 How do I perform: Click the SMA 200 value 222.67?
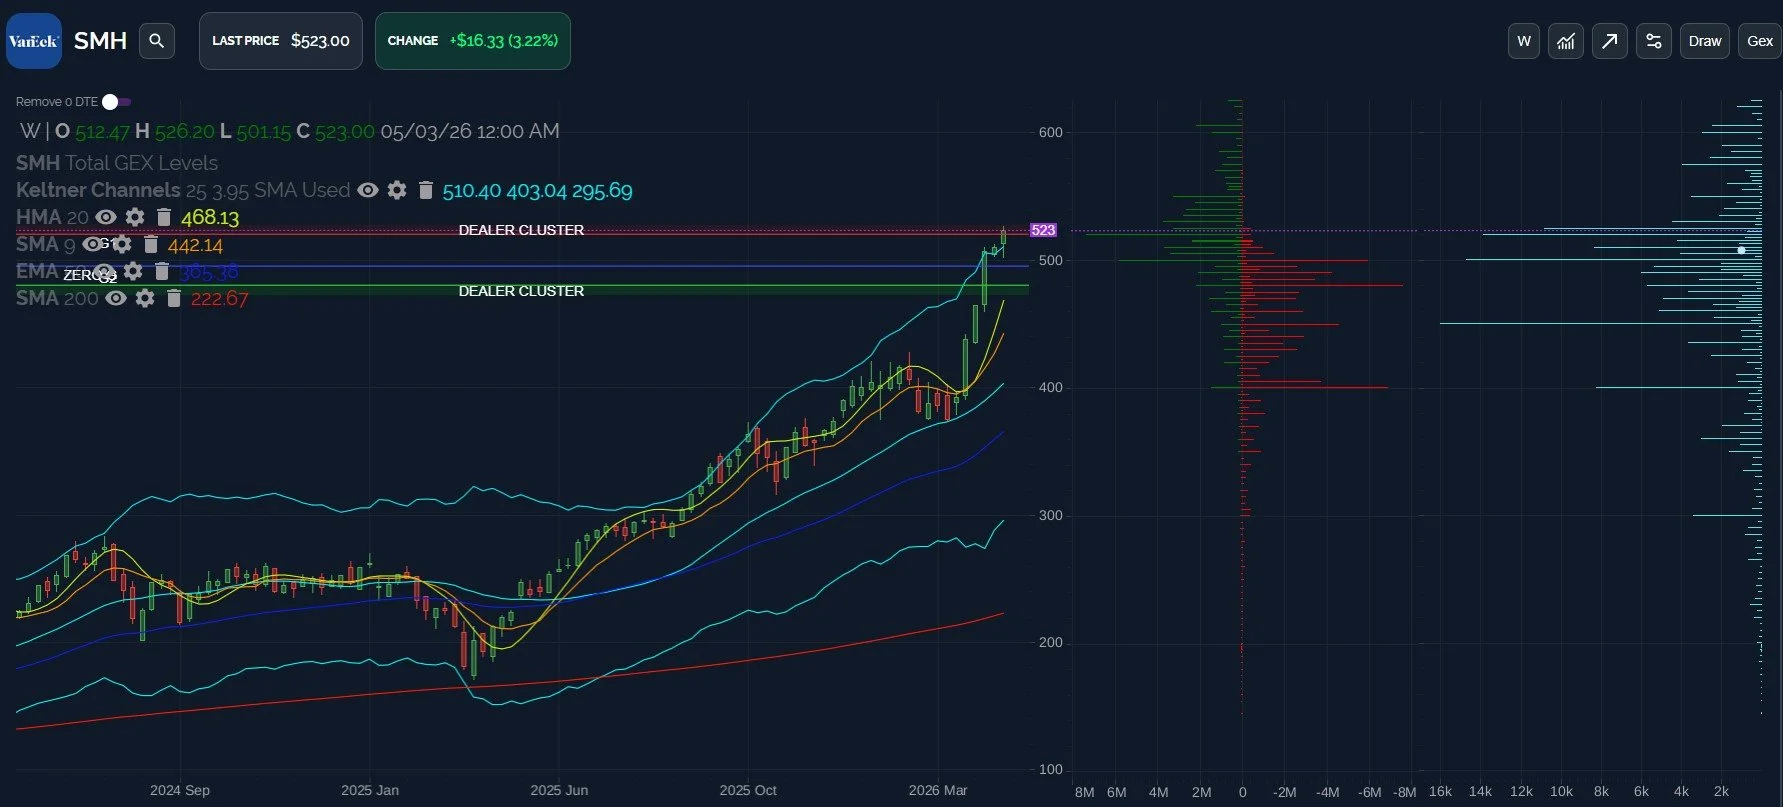pyautogui.click(x=220, y=298)
